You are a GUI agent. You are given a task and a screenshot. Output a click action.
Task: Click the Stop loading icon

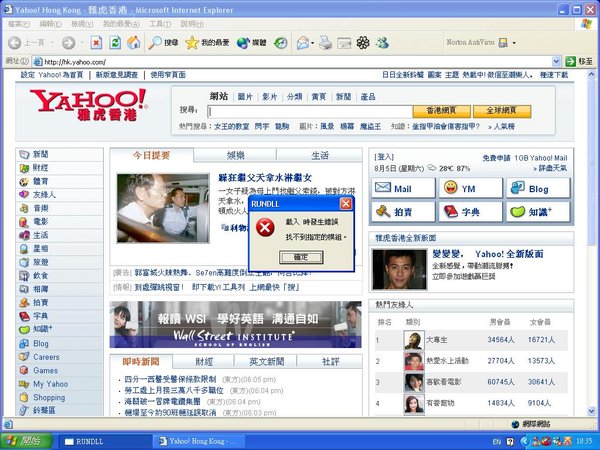[x=96, y=42]
